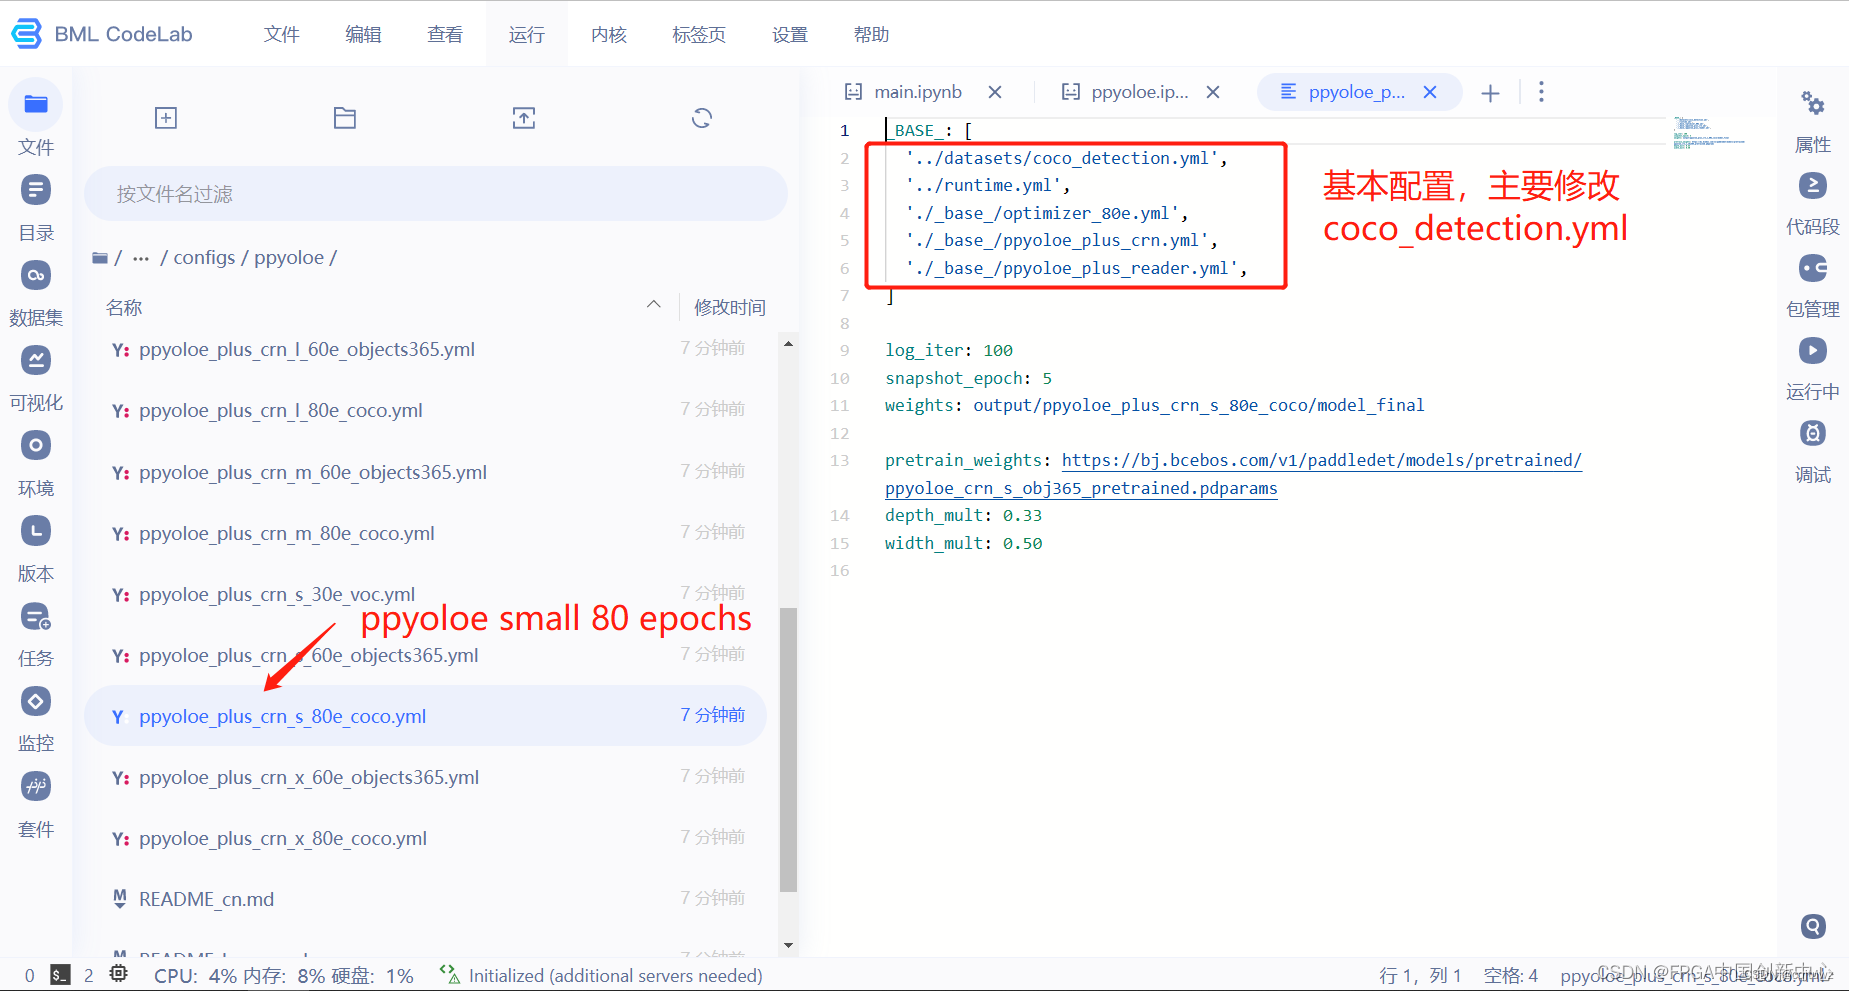Open the 设置 menu
The height and width of the screenshot is (991, 1849).
tap(790, 34)
